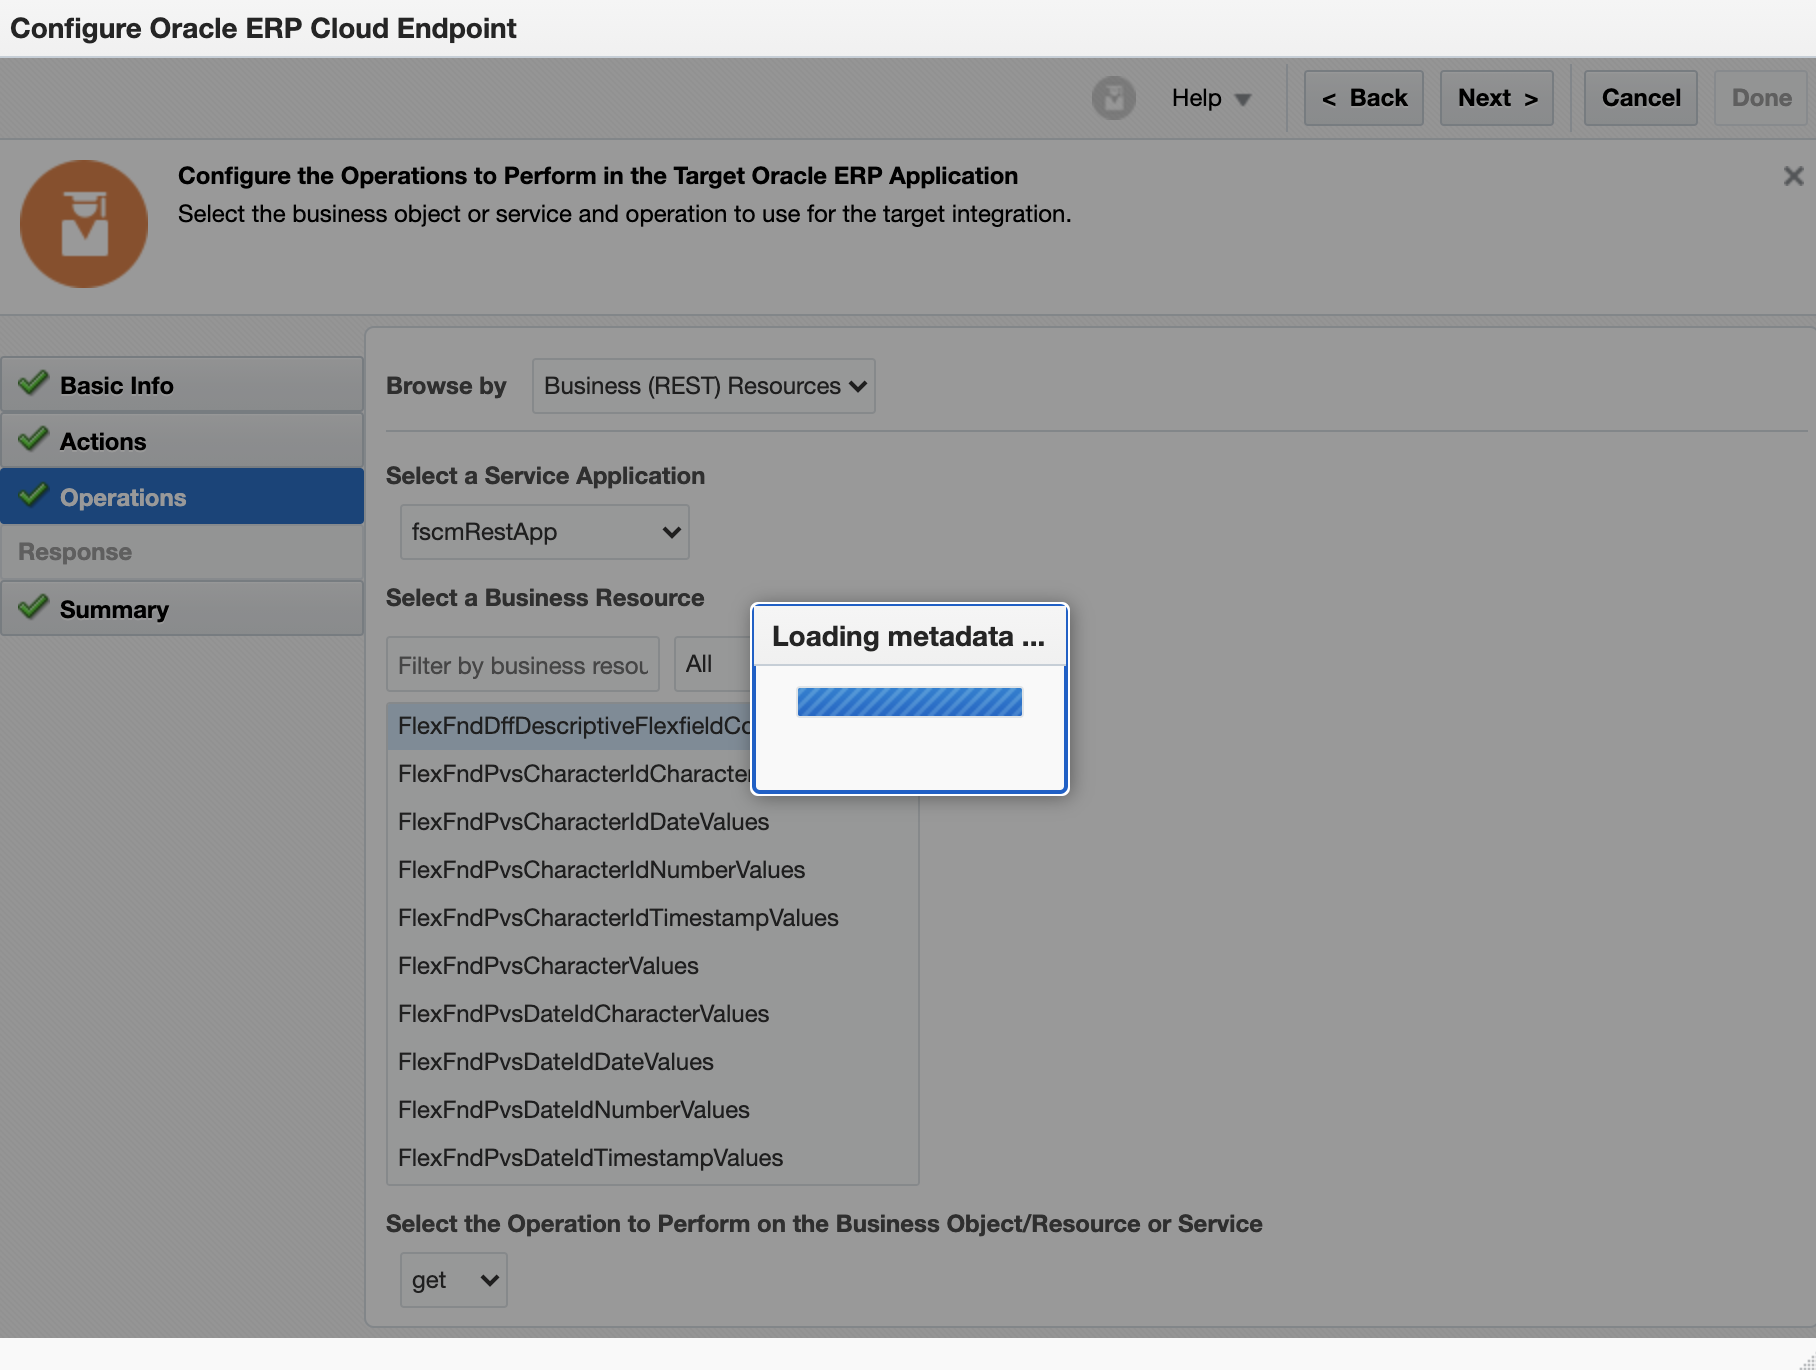The width and height of the screenshot is (1816, 1370).
Task: Click the loading metadata progress bar
Action: click(x=909, y=702)
